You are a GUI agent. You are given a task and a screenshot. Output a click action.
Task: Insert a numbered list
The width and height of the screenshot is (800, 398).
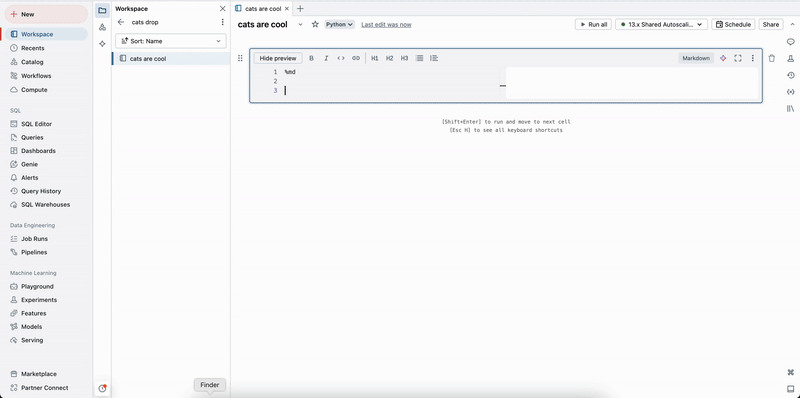point(434,58)
